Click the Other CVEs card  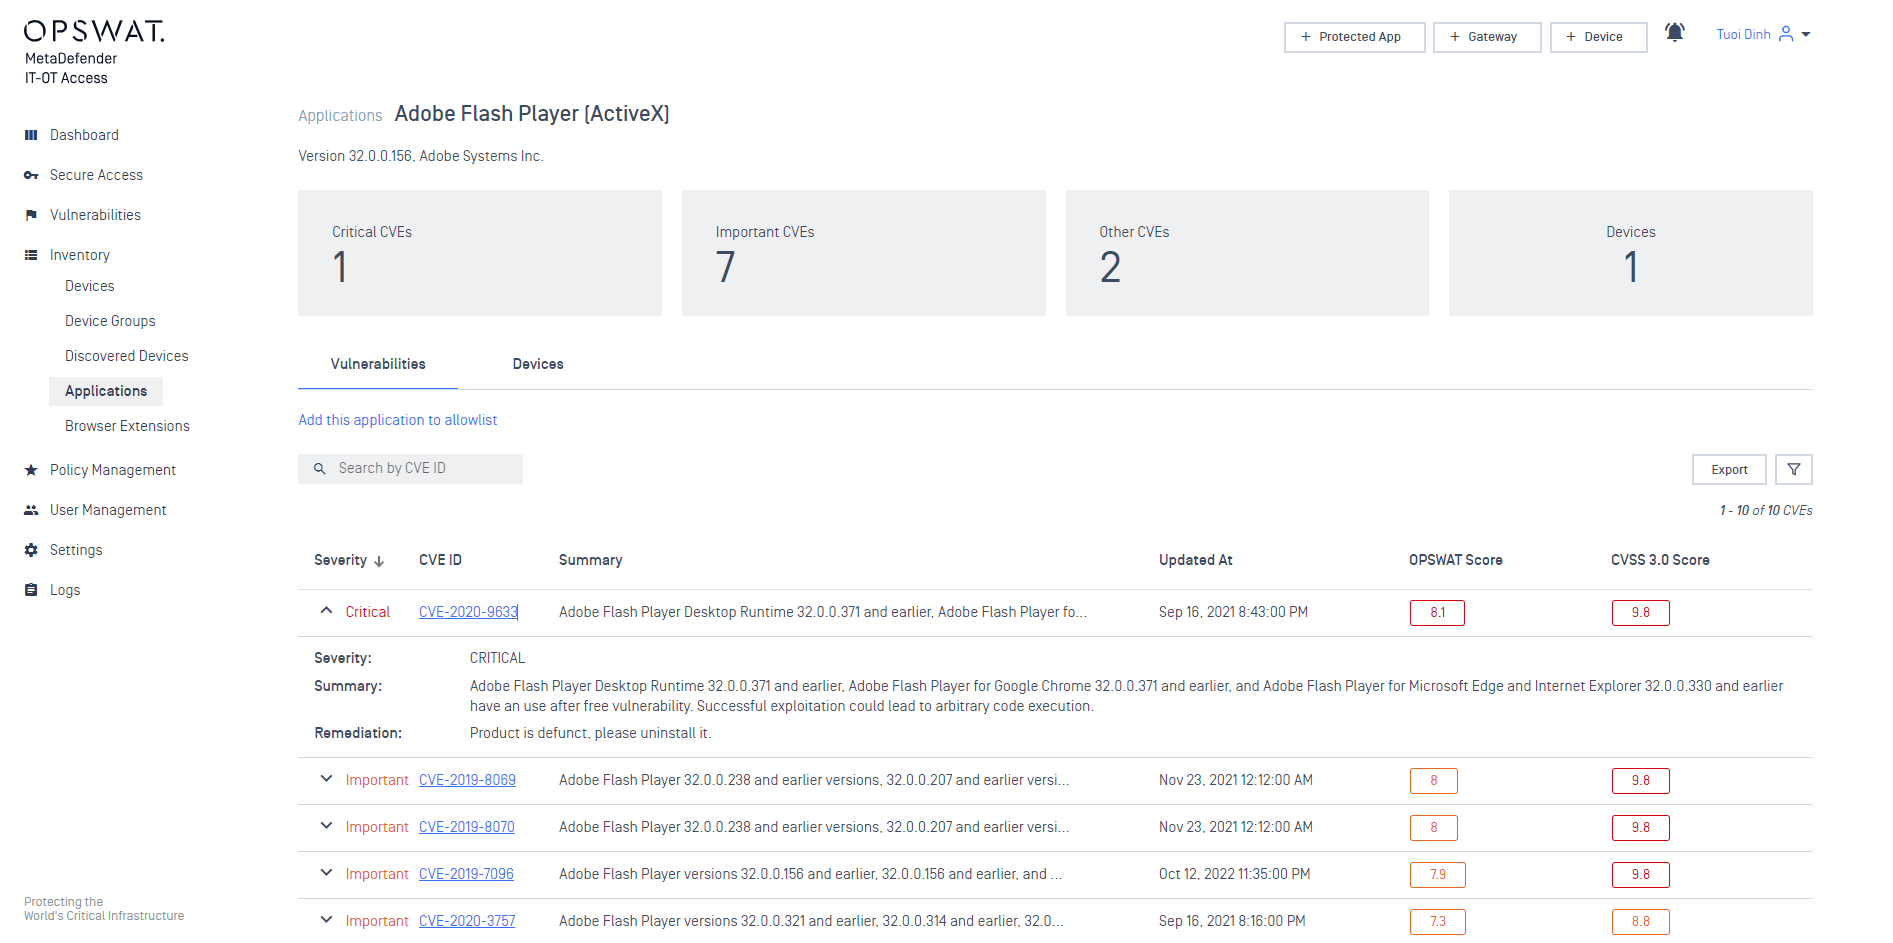1247,253
